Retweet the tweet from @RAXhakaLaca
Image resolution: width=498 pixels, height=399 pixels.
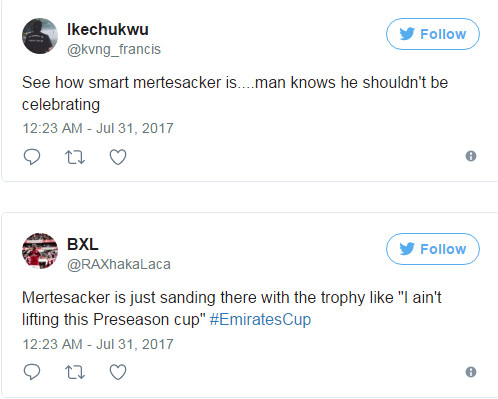(75, 372)
